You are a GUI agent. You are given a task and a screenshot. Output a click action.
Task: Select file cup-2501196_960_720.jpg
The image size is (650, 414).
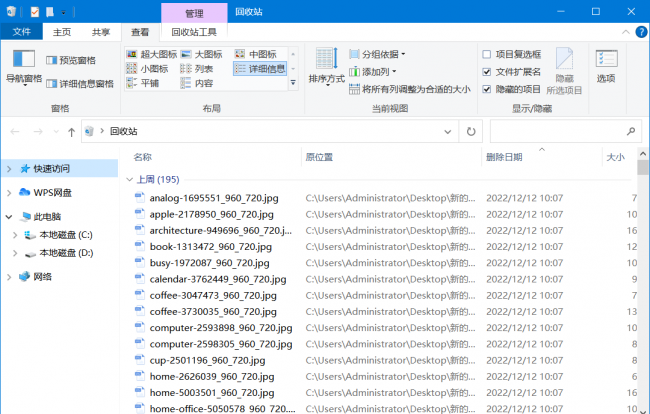(x=207, y=360)
